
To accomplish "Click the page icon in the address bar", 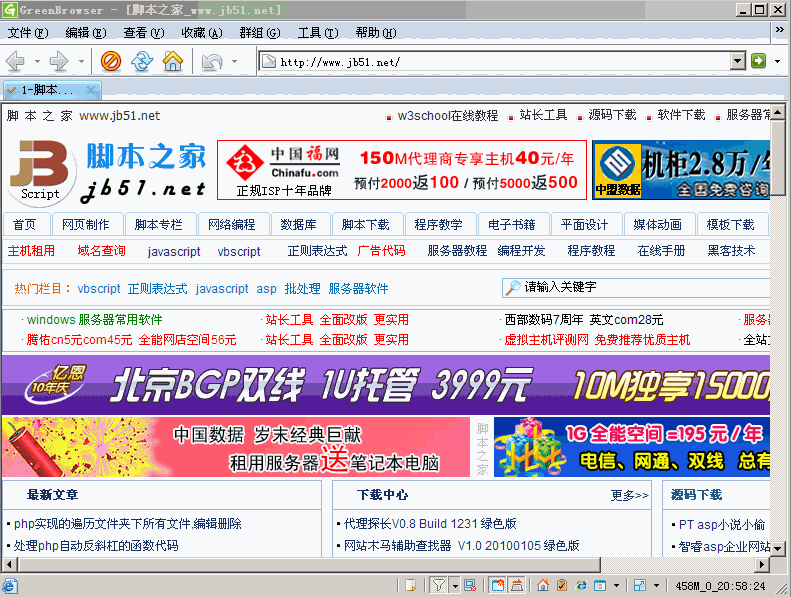I will [x=269, y=62].
